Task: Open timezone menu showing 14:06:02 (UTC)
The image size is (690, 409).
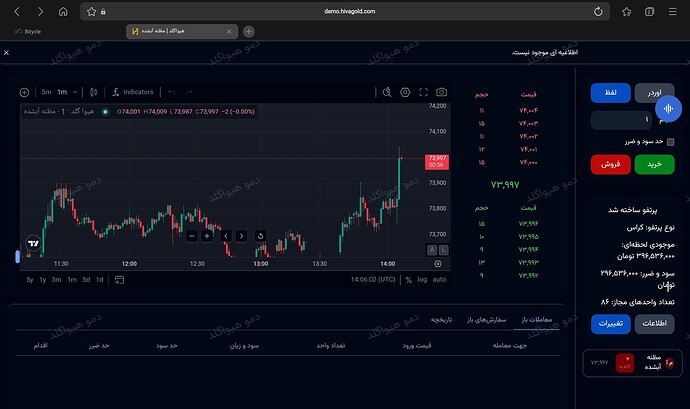Action: pos(373,280)
